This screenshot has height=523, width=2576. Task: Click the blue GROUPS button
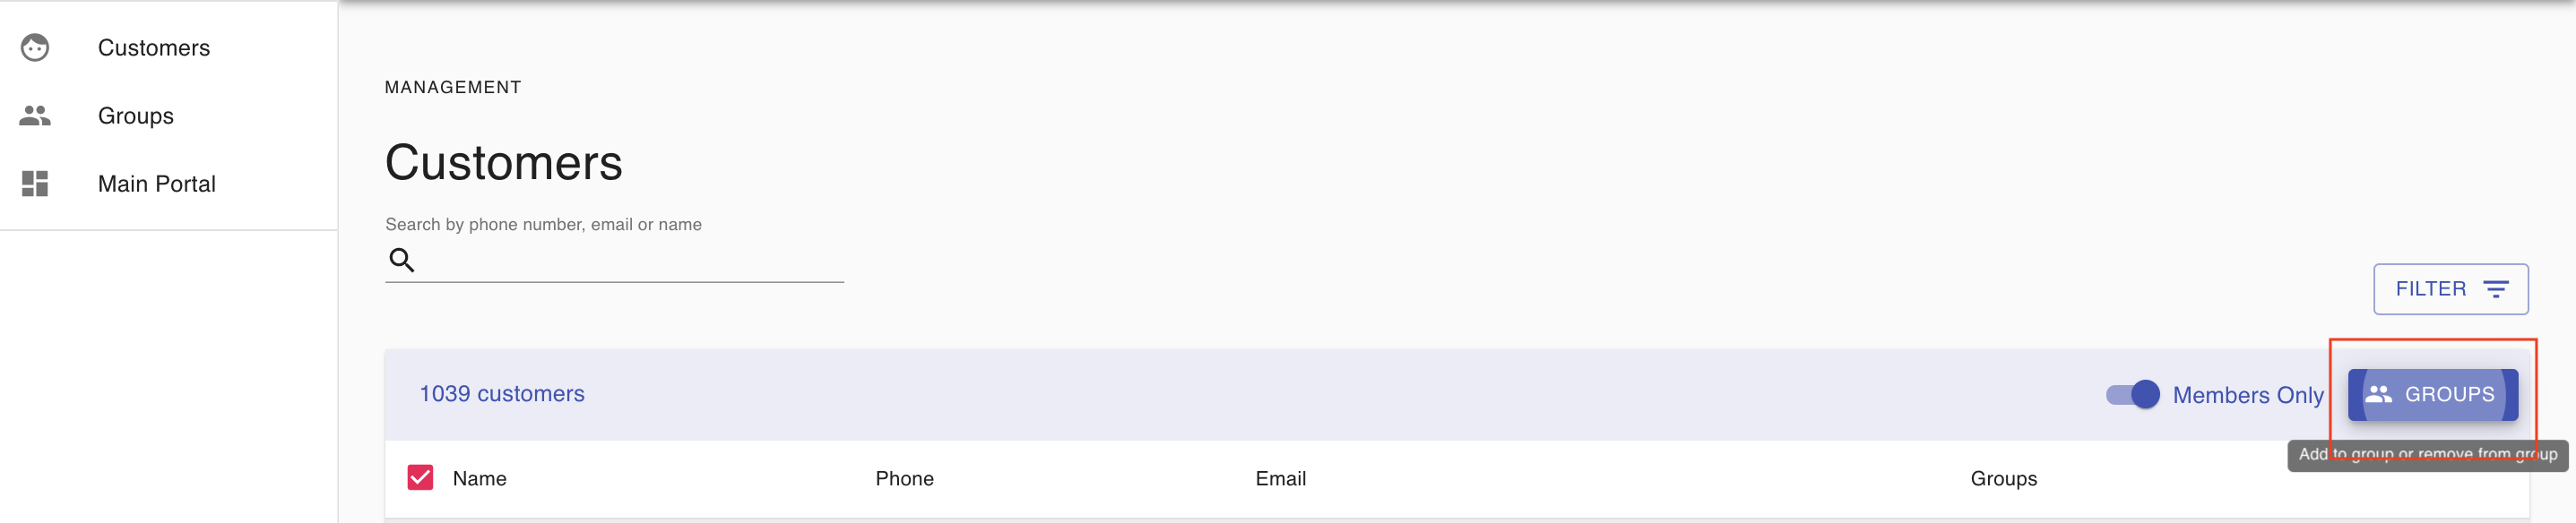pyautogui.click(x=2433, y=395)
